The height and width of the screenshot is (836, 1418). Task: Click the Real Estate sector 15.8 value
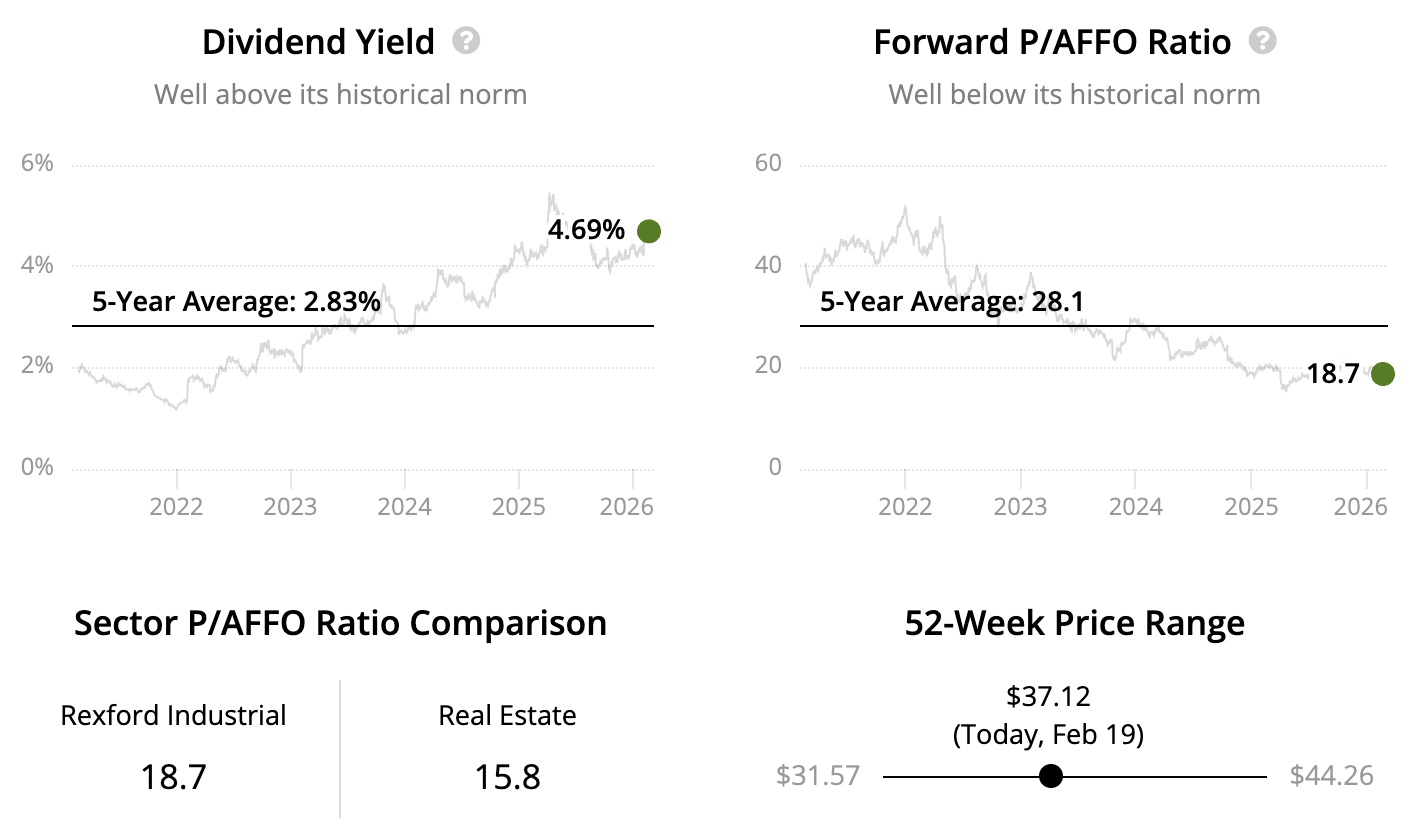tap(508, 776)
